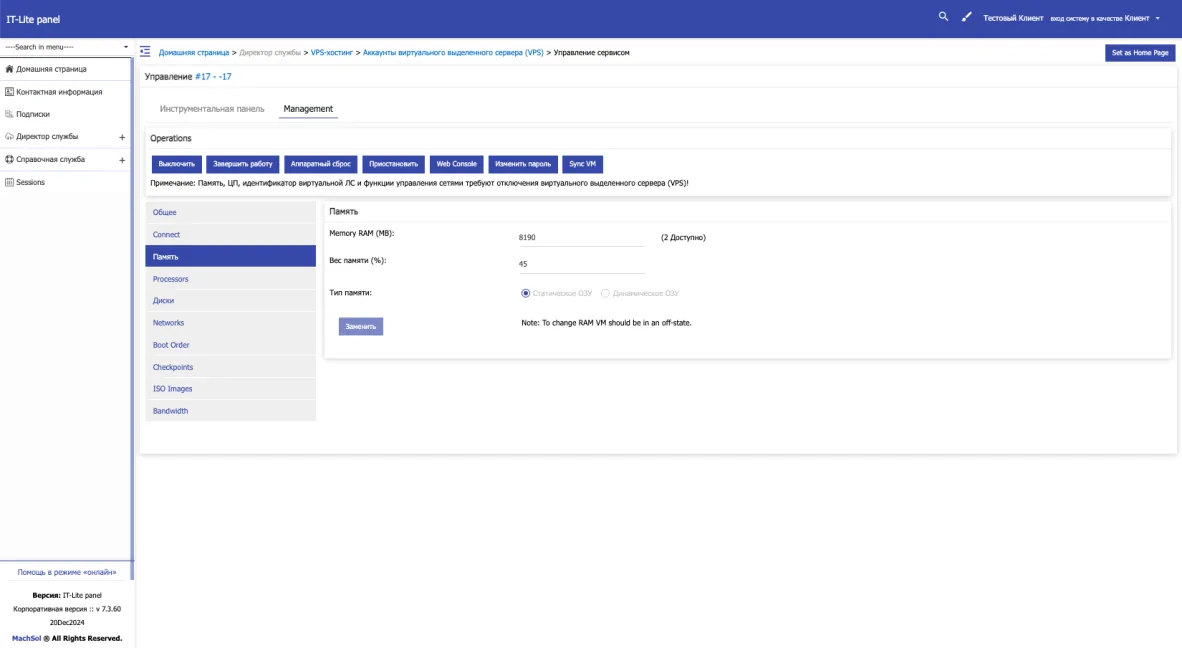The image size is (1182, 648).
Task: Click the Set as Home Page button
Action: click(x=1140, y=53)
